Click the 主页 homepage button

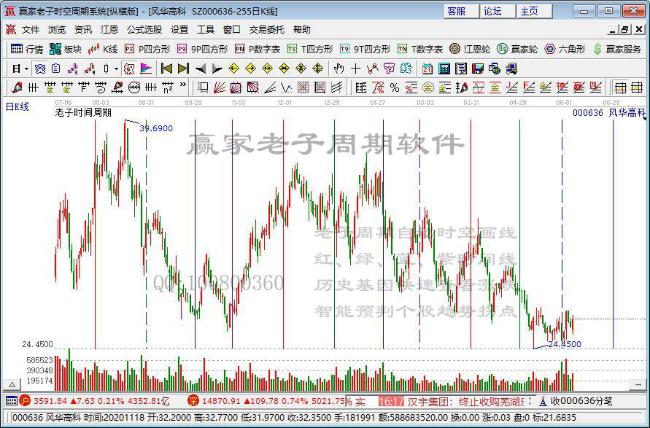534,11
